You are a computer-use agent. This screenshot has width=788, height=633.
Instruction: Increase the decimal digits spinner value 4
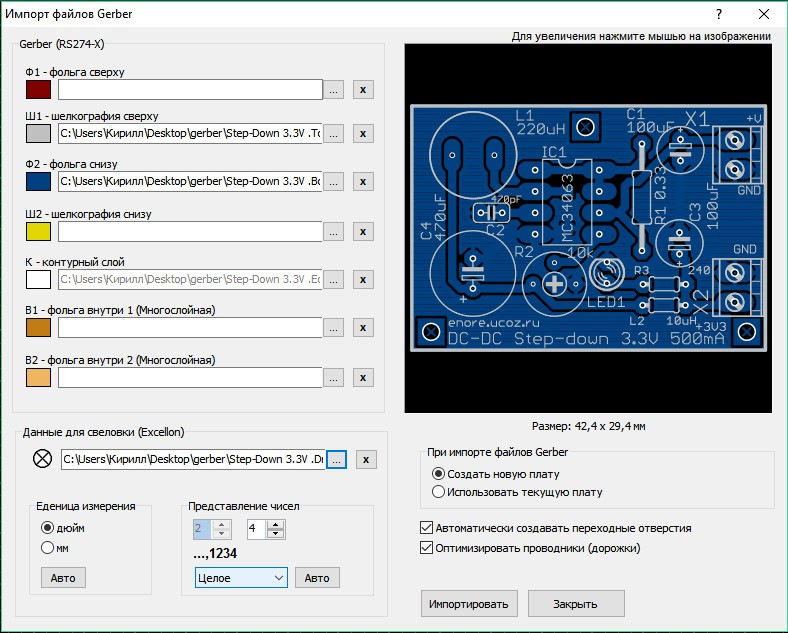point(277,523)
